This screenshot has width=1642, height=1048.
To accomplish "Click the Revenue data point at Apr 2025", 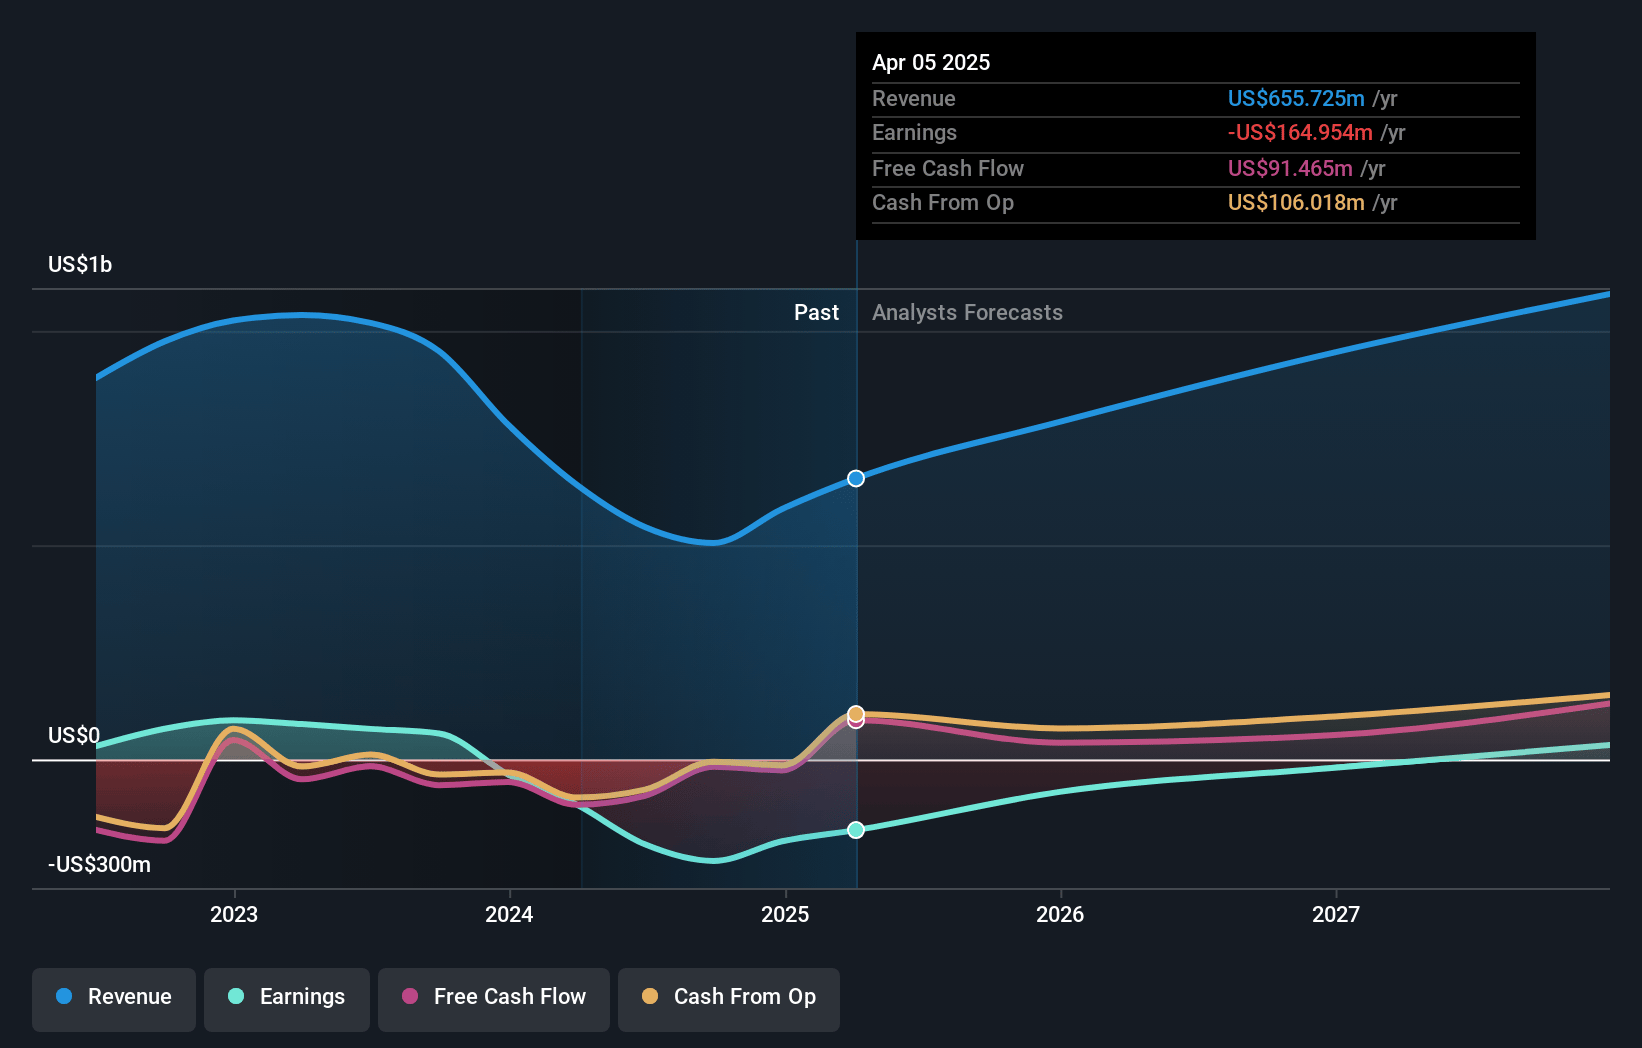I will coord(856,478).
